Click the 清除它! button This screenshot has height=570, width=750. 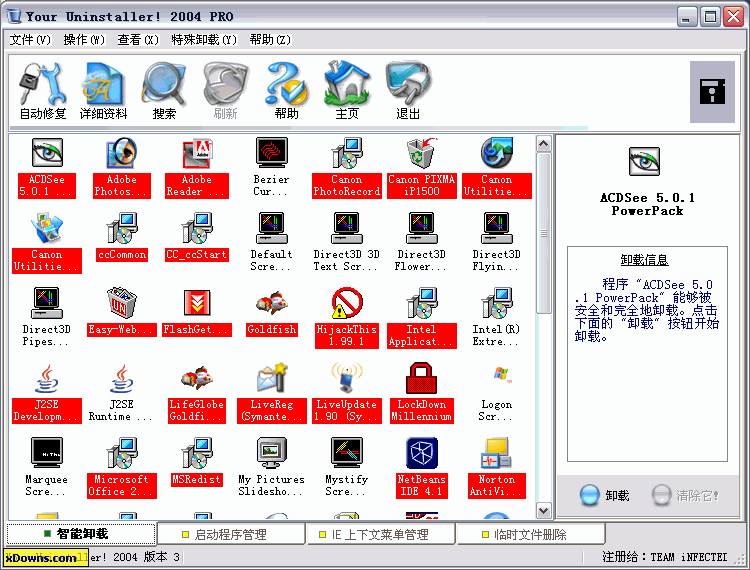point(685,495)
